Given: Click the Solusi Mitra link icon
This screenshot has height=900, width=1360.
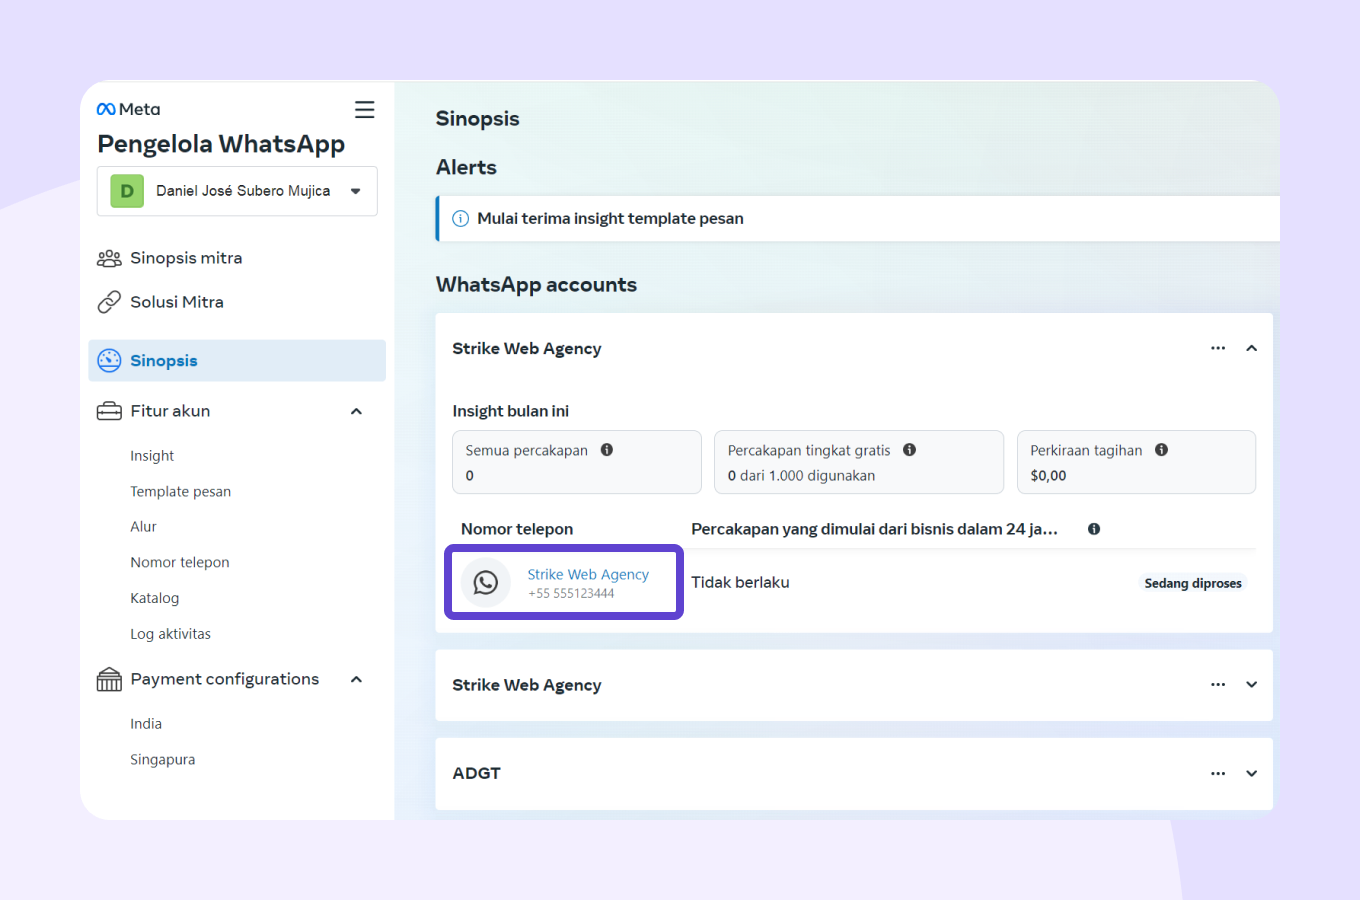Looking at the screenshot, I should [109, 302].
